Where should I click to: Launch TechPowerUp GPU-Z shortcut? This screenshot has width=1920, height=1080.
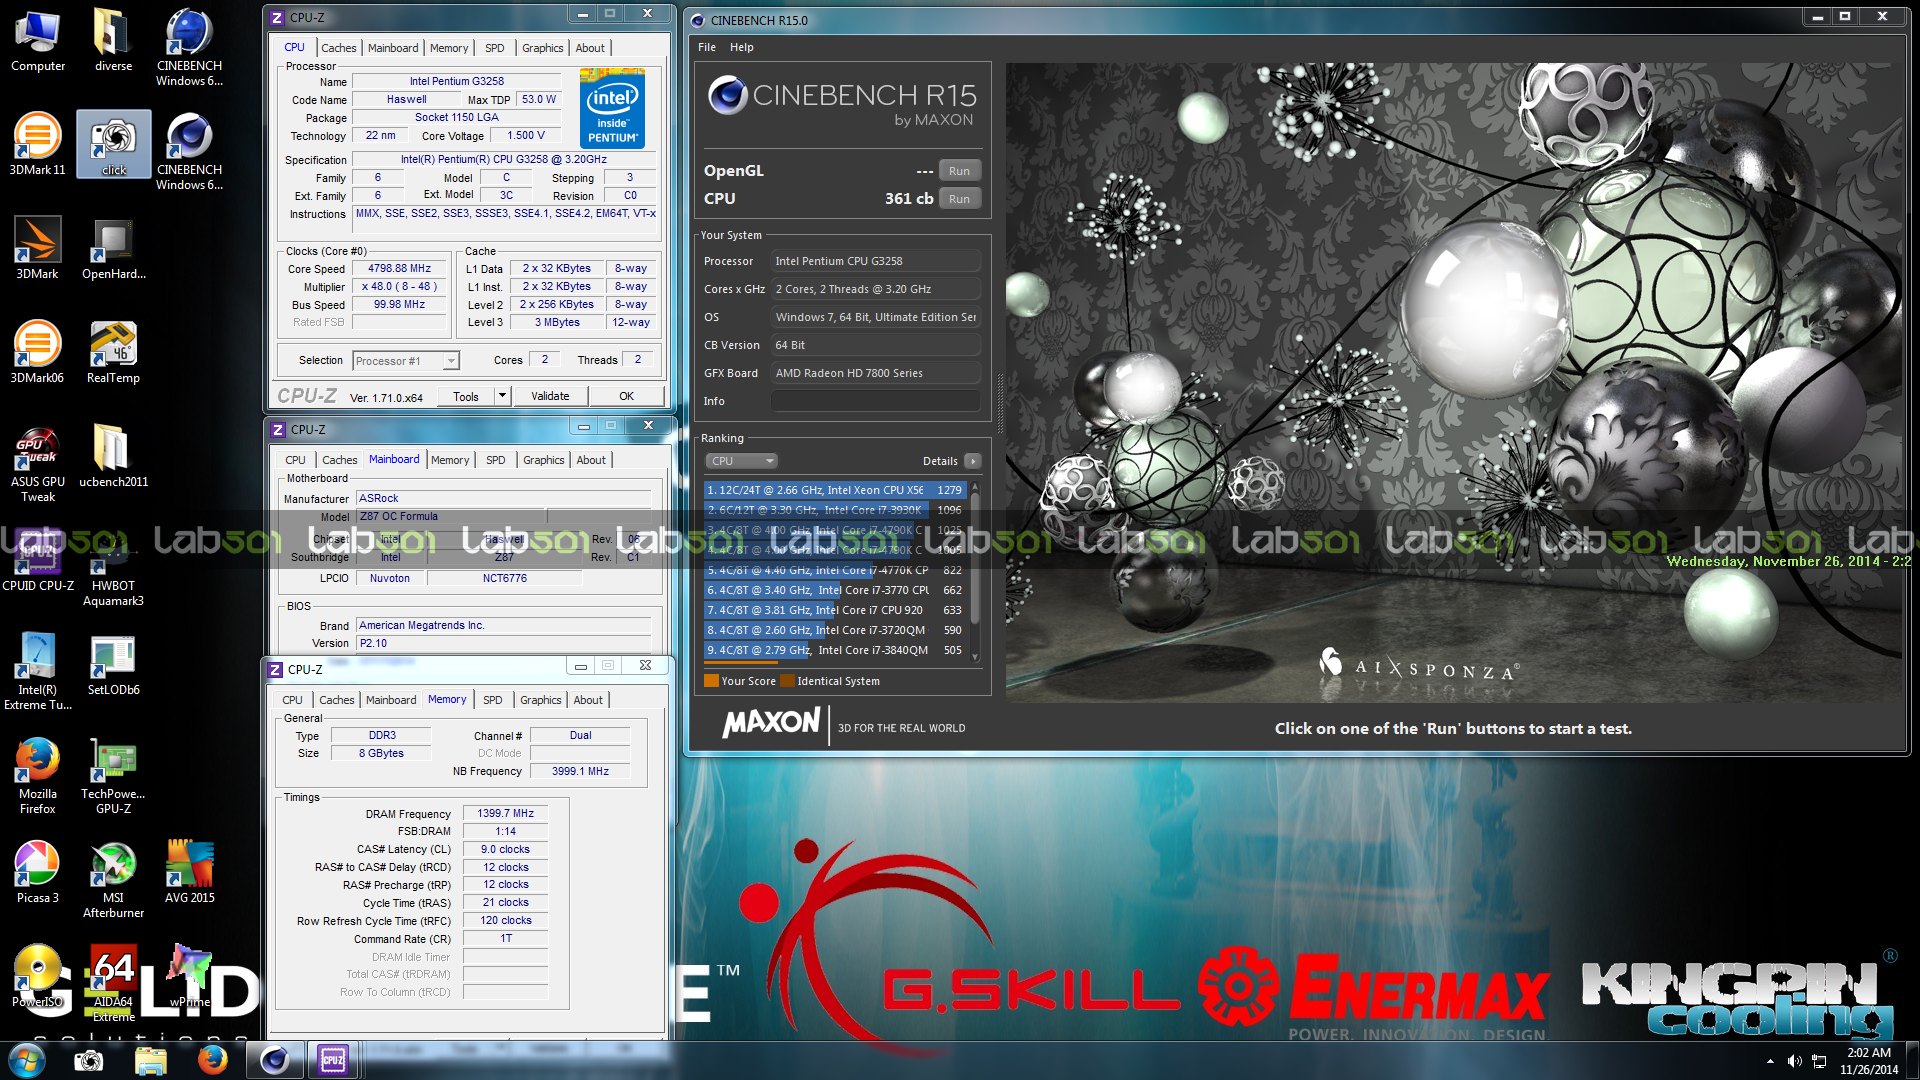point(113,776)
